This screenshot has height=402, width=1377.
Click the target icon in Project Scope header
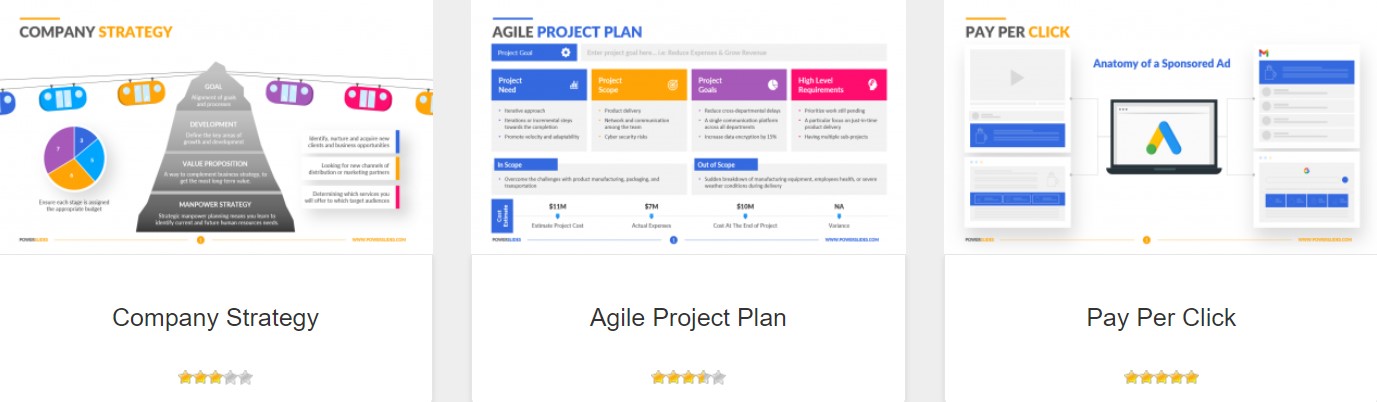pyautogui.click(x=673, y=85)
